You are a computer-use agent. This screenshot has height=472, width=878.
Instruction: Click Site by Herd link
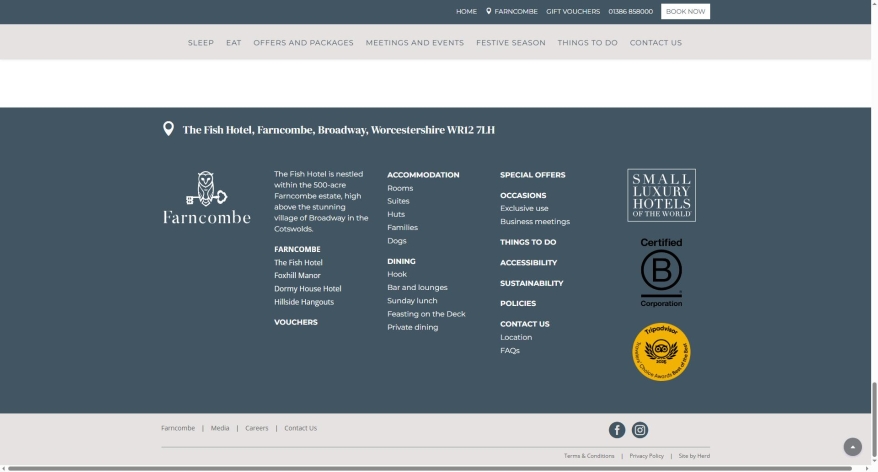click(x=694, y=456)
